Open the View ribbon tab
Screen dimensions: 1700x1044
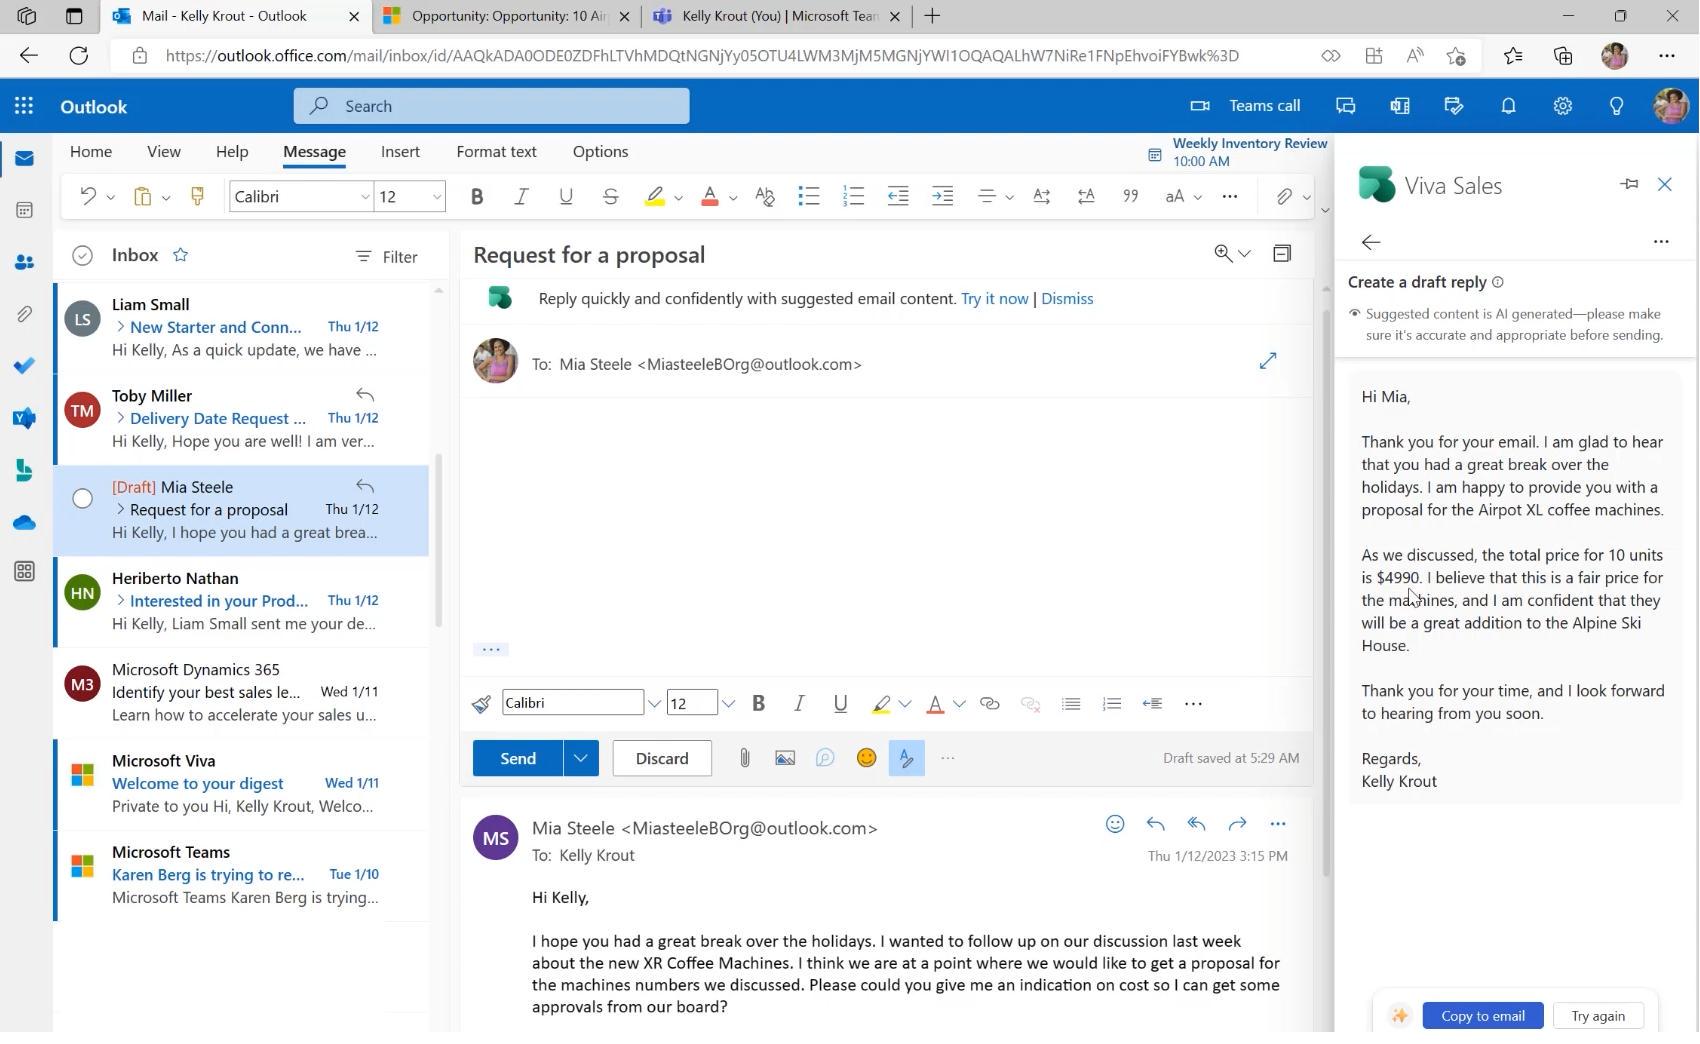(164, 152)
